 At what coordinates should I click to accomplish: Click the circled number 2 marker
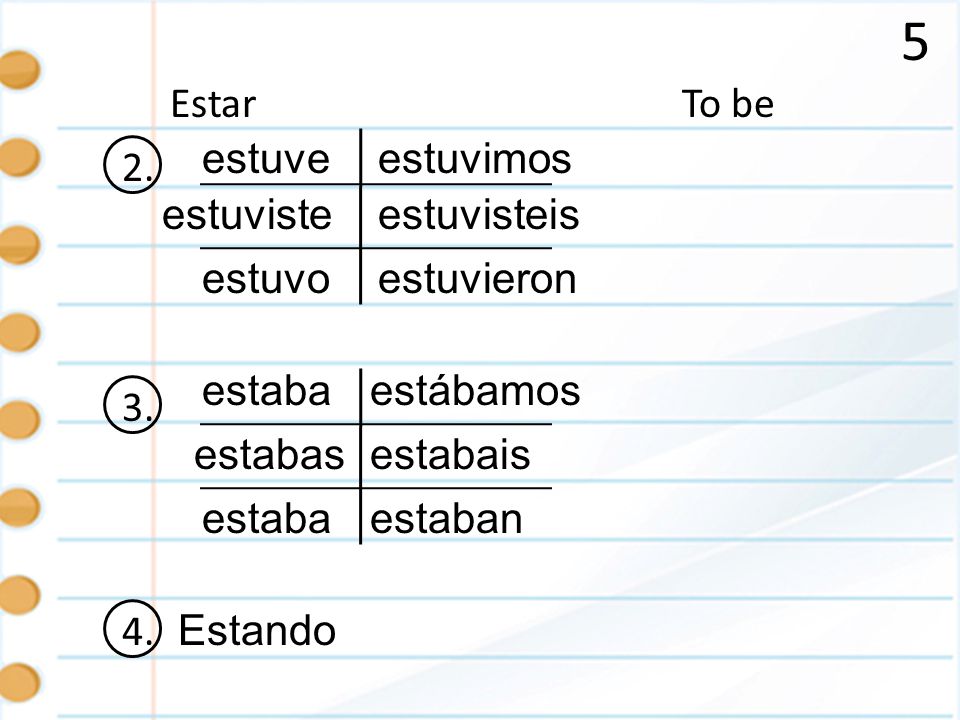pos(133,165)
